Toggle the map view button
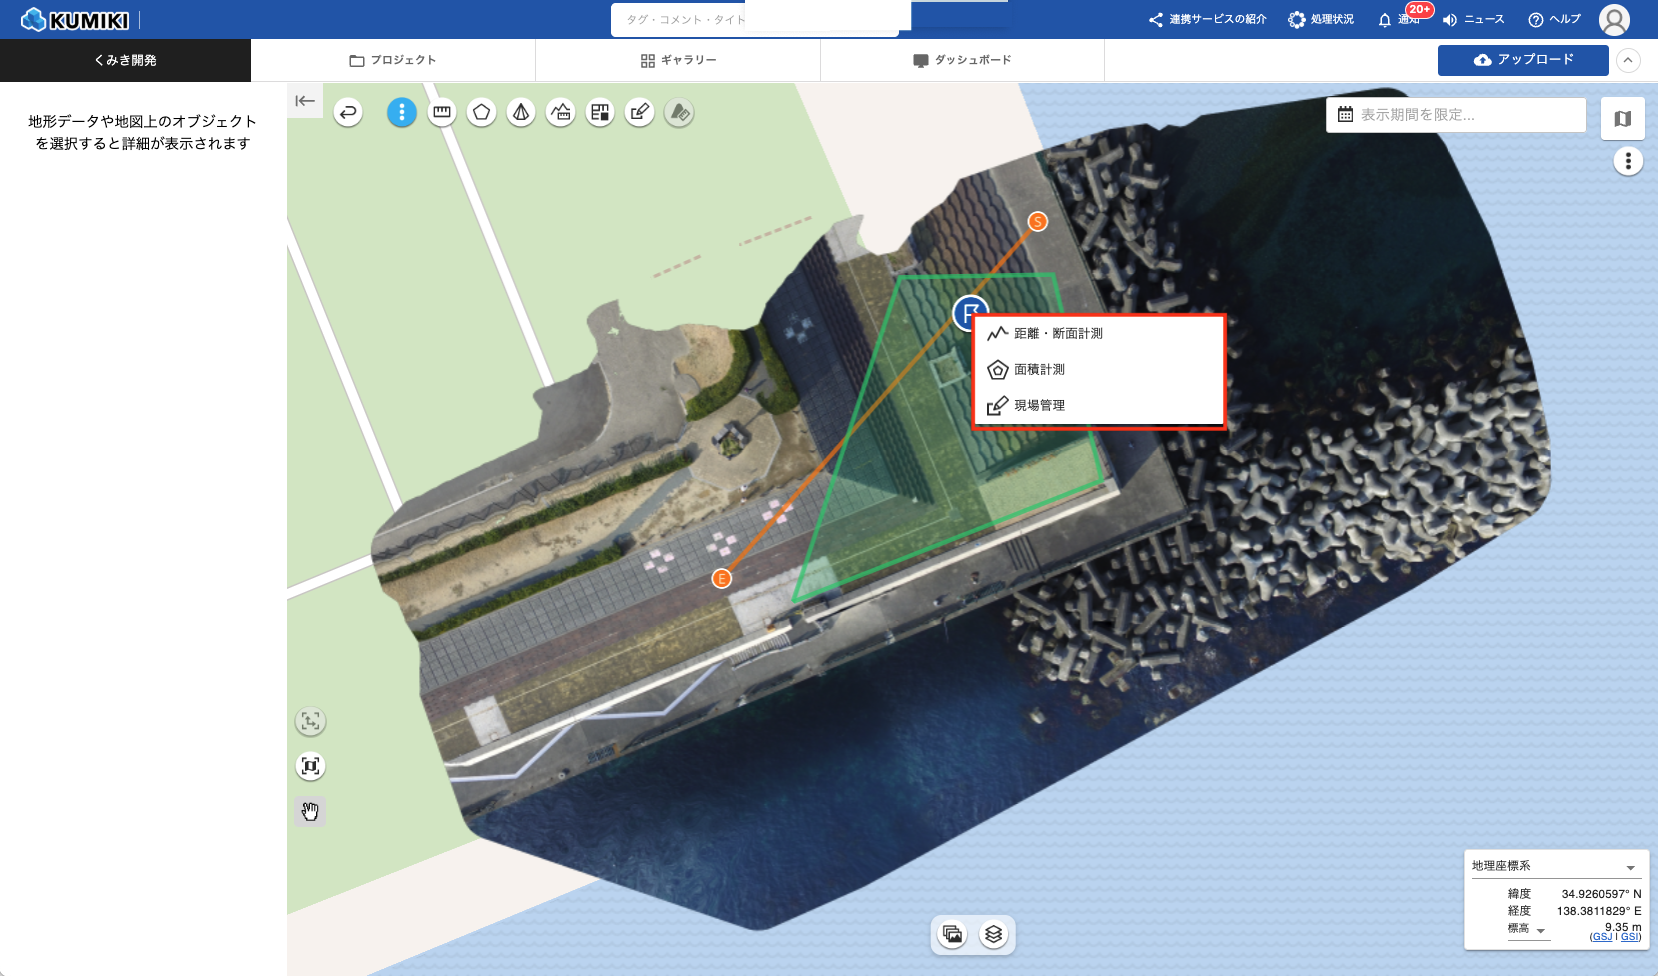The width and height of the screenshot is (1658, 976). (1622, 119)
